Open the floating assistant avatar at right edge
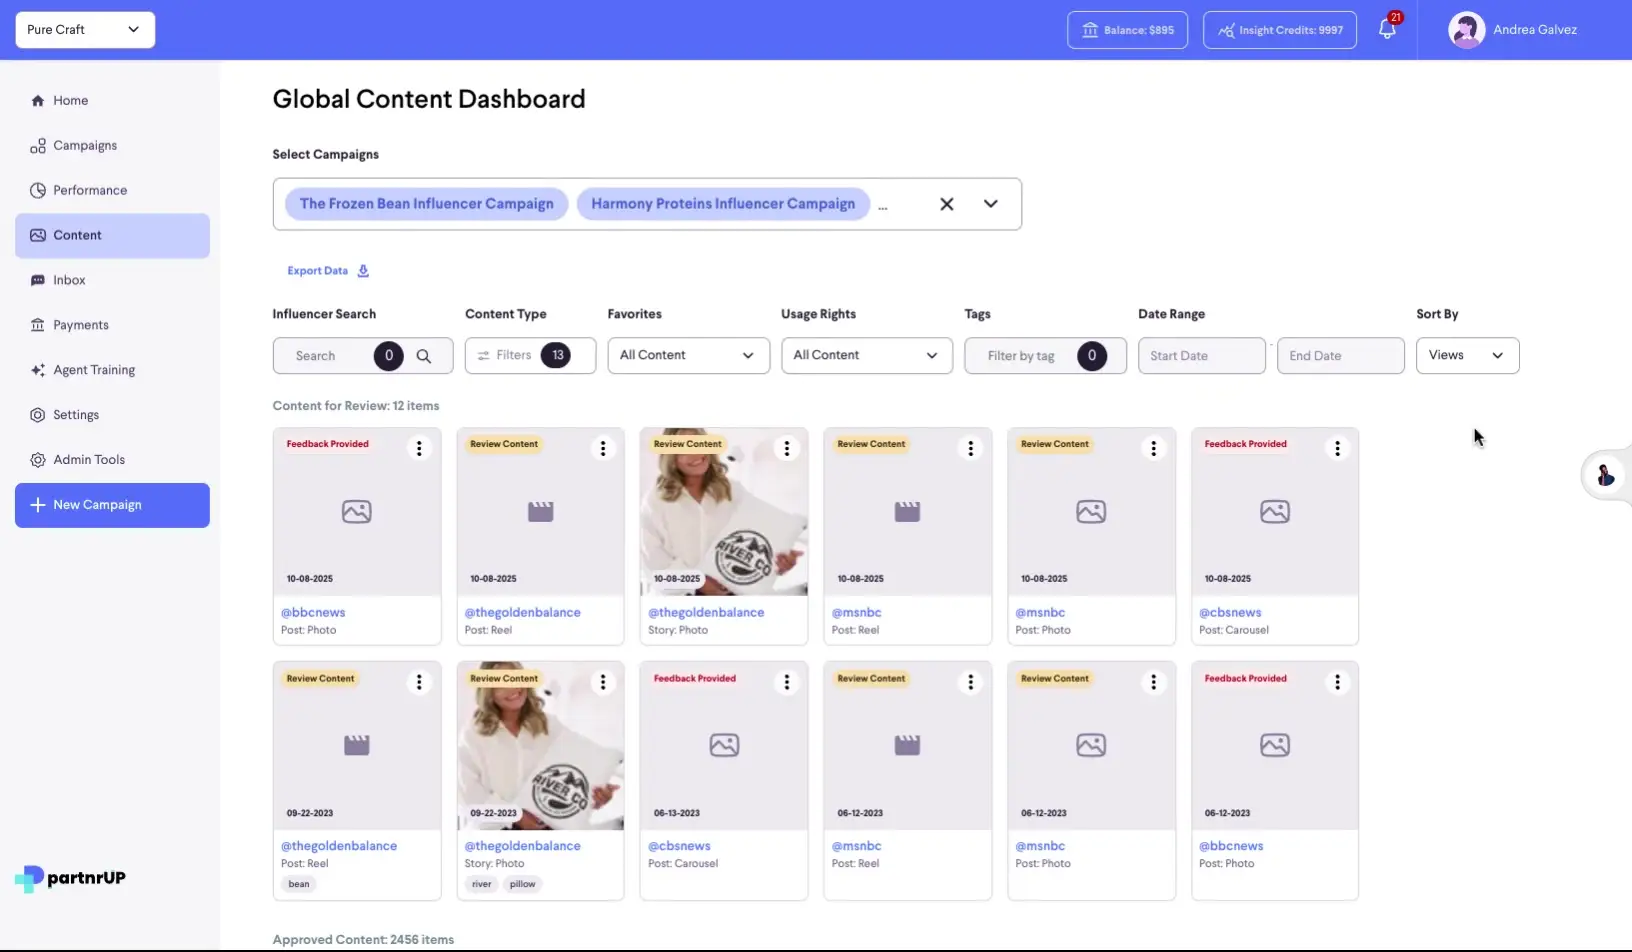This screenshot has height=952, width=1632. tap(1606, 475)
